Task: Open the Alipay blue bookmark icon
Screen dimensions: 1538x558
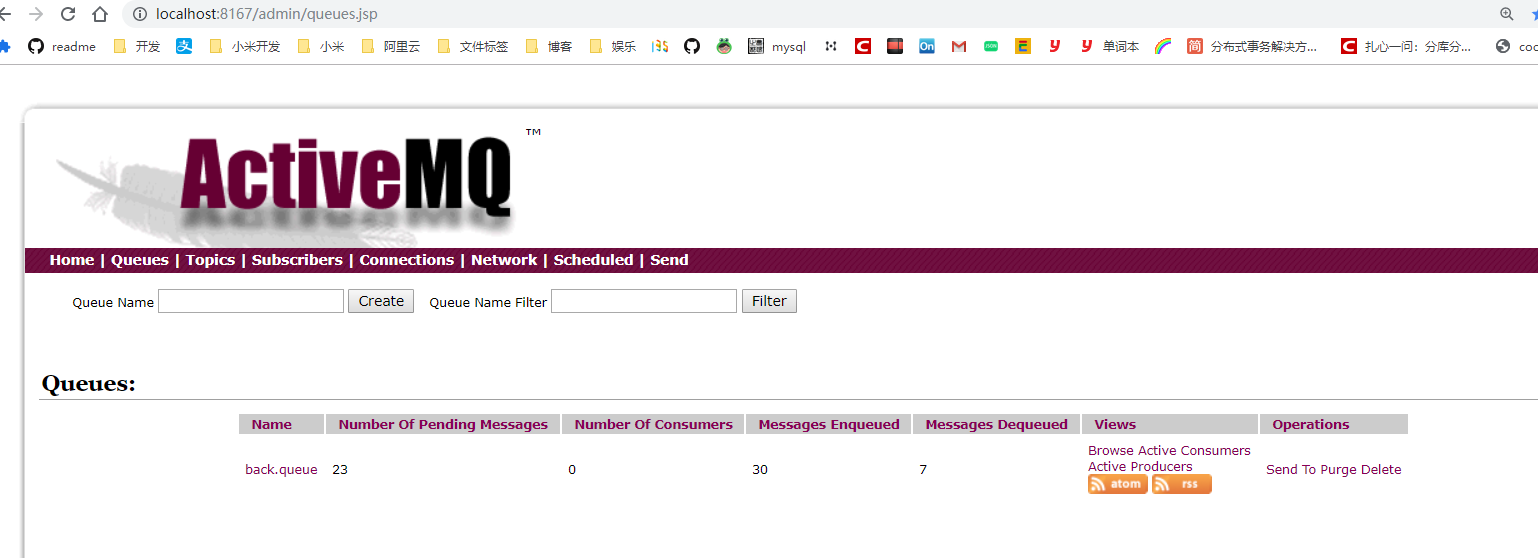Action: coord(184,46)
